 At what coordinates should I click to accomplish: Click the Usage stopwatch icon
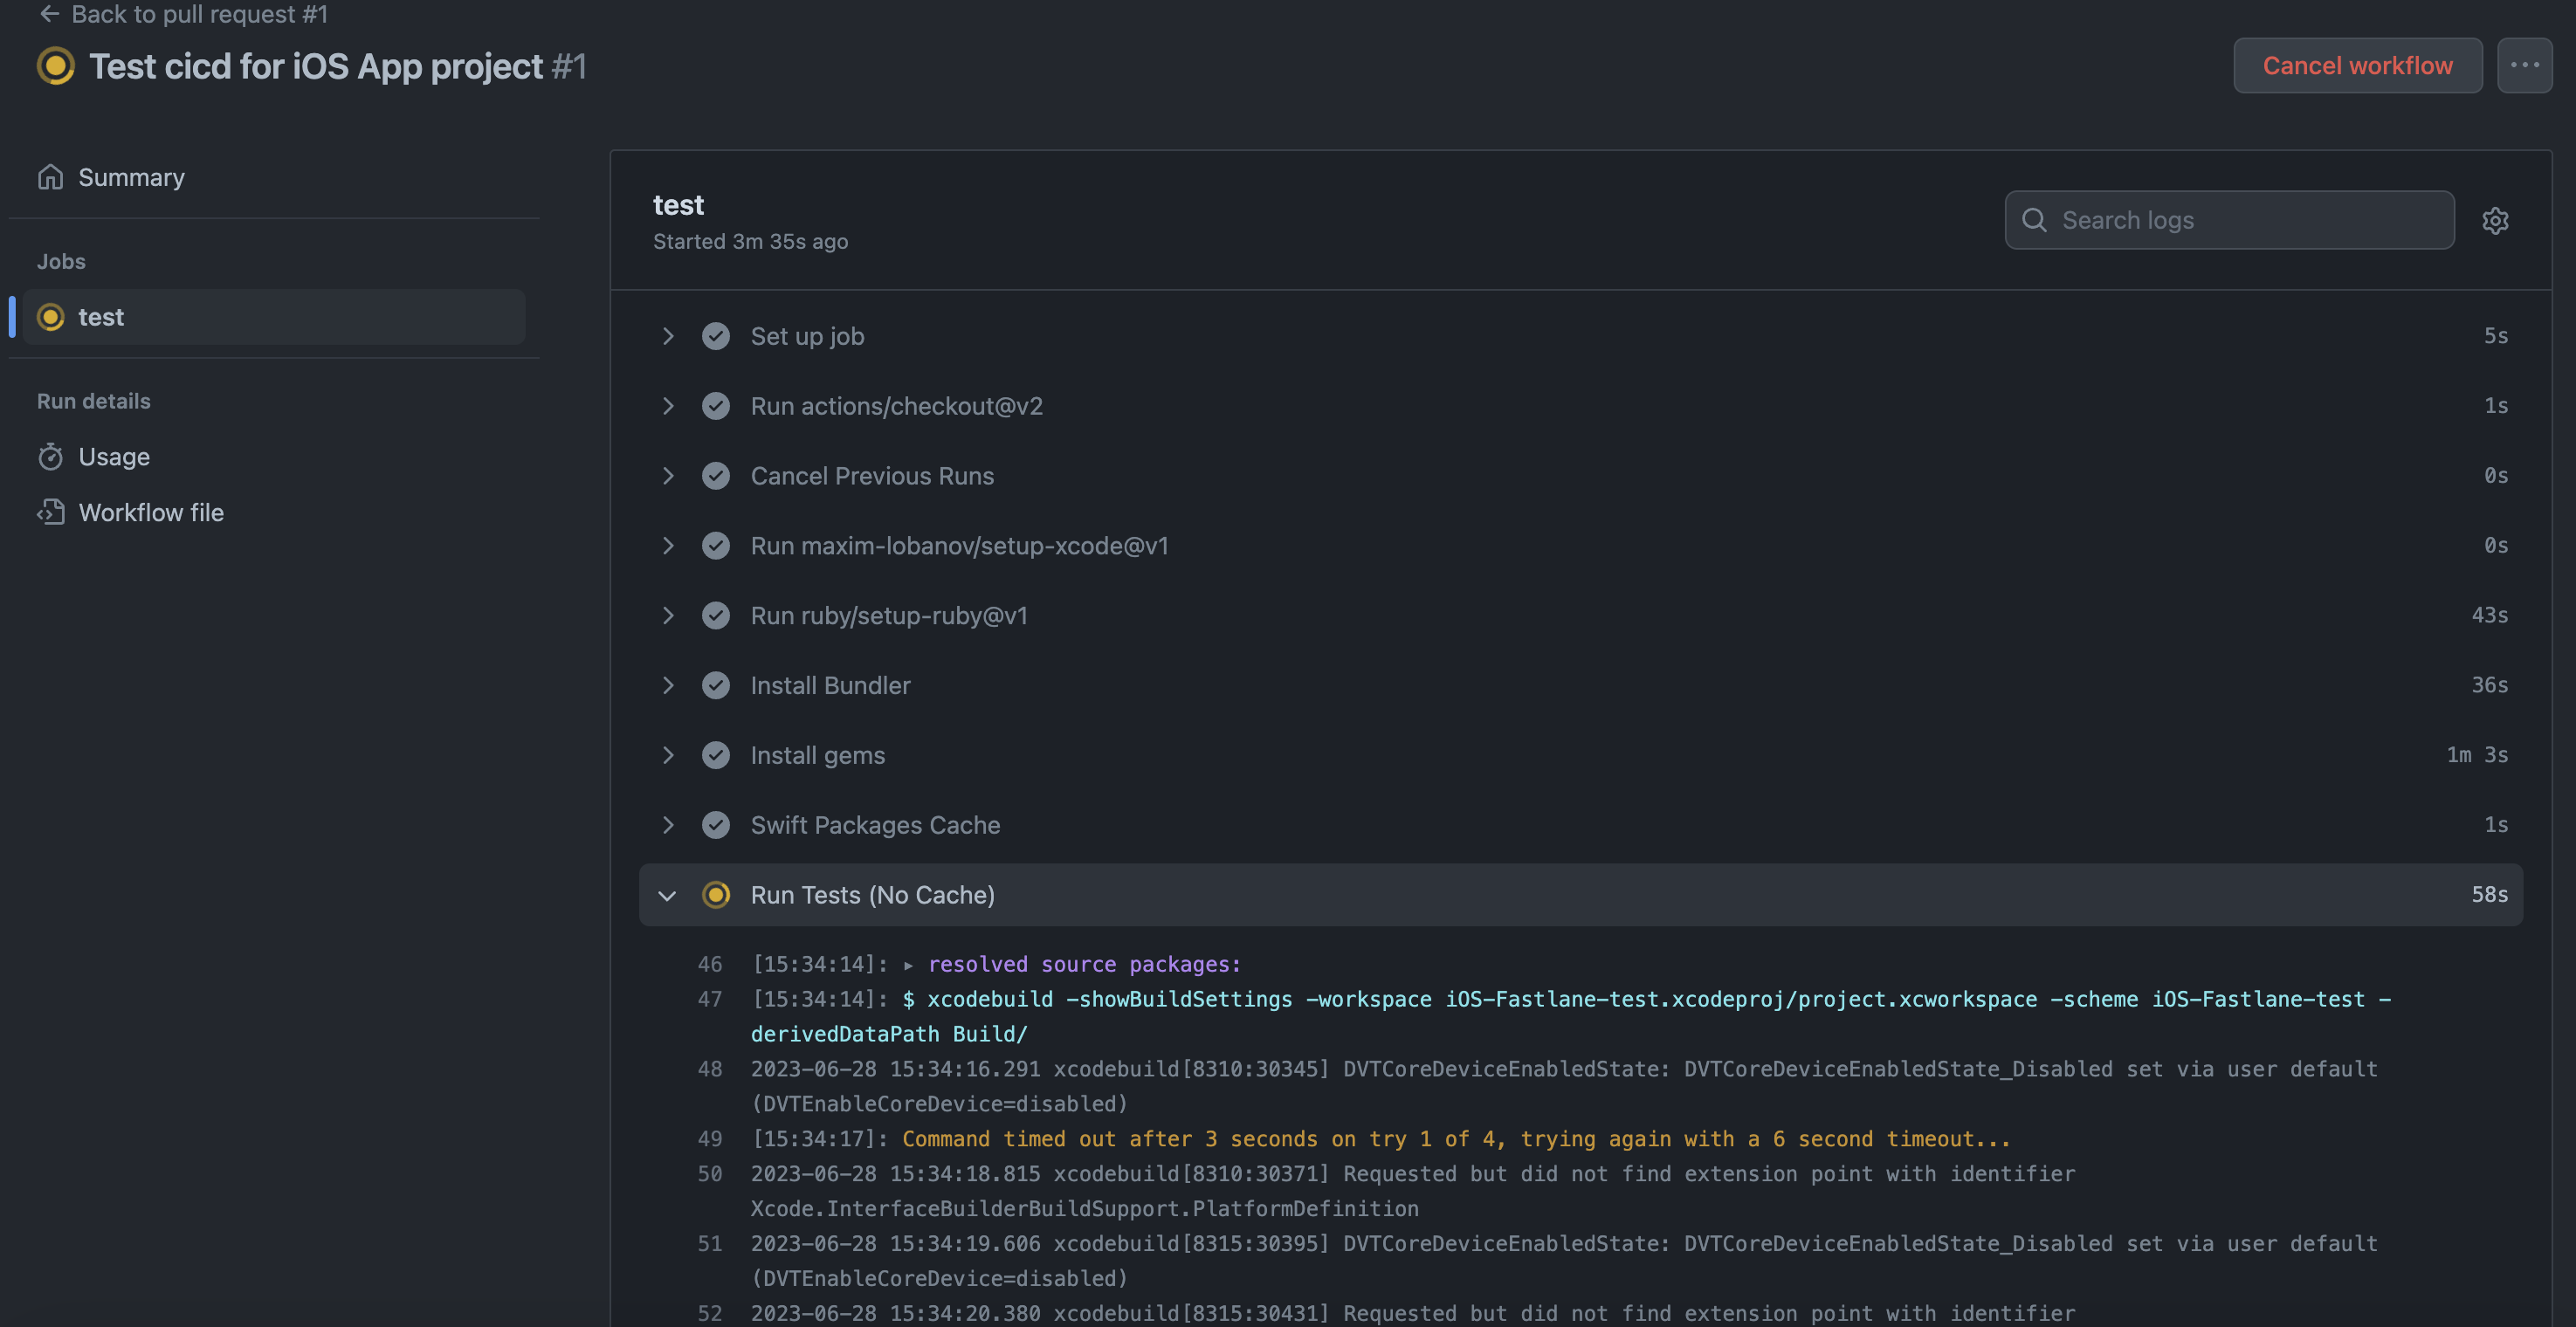(50, 457)
